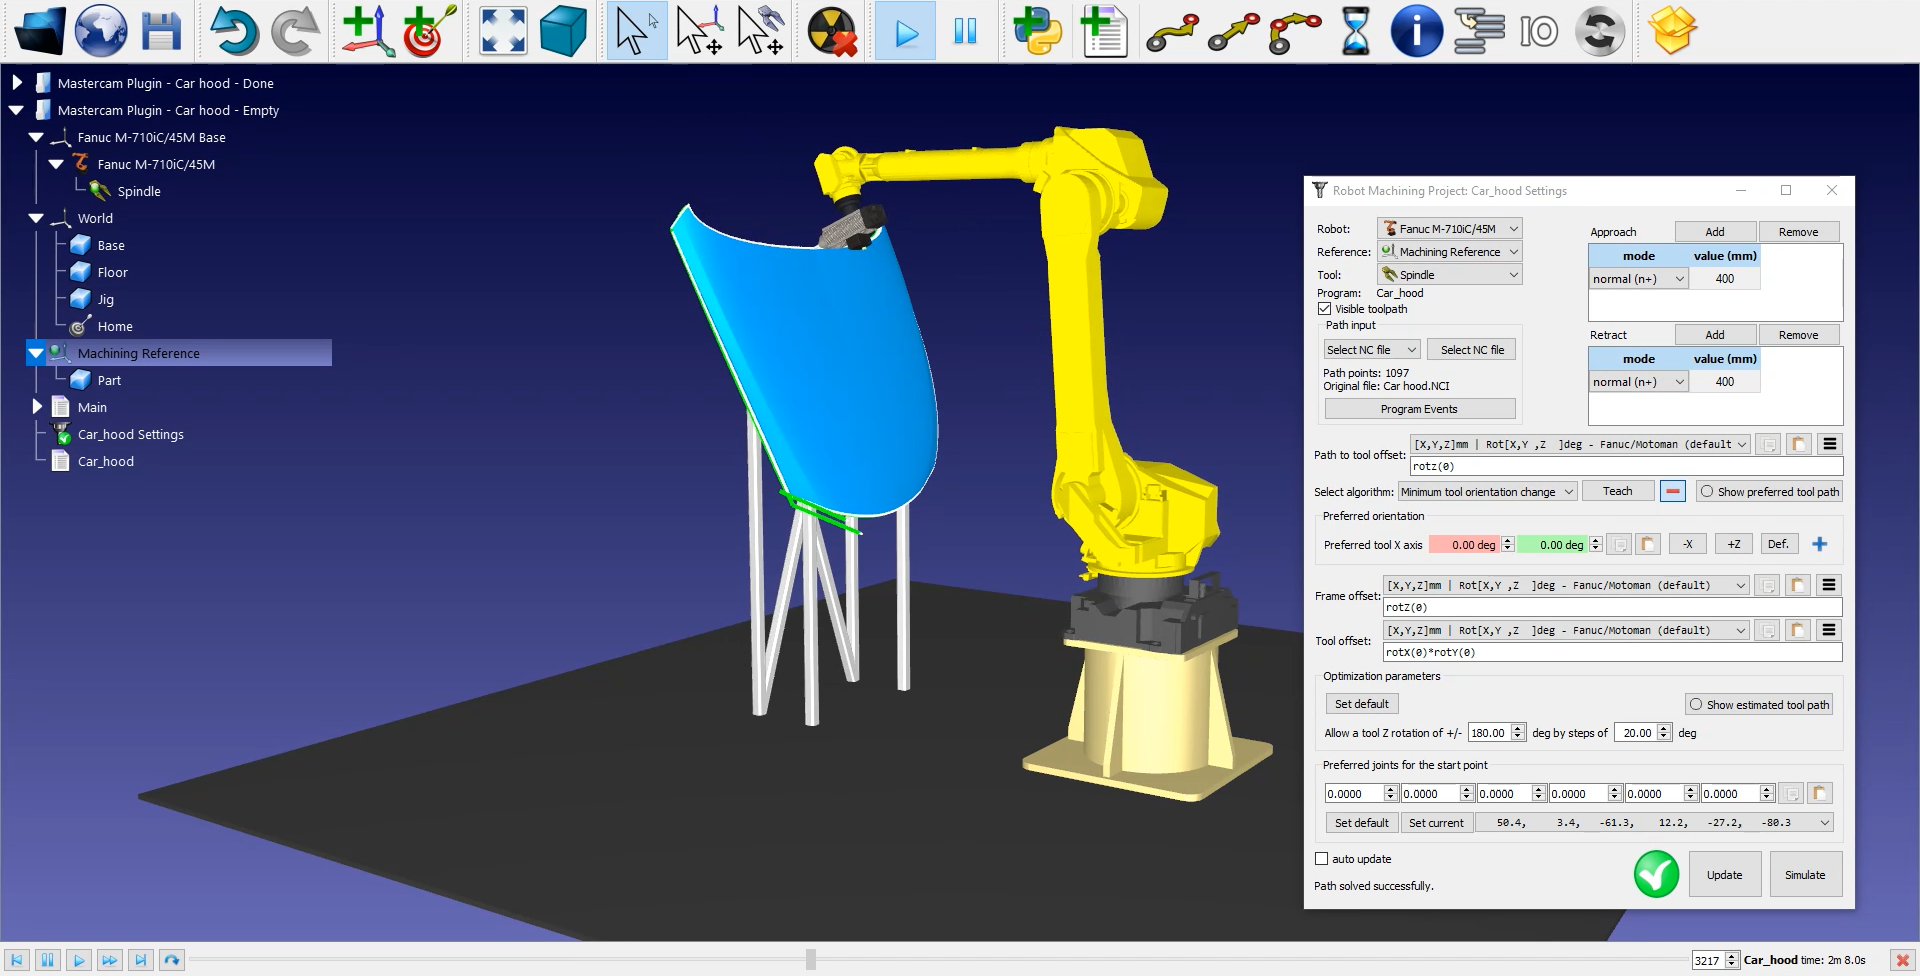This screenshot has height=976, width=1920.
Task: Click the Add Python program icon
Action: [x=1037, y=31]
